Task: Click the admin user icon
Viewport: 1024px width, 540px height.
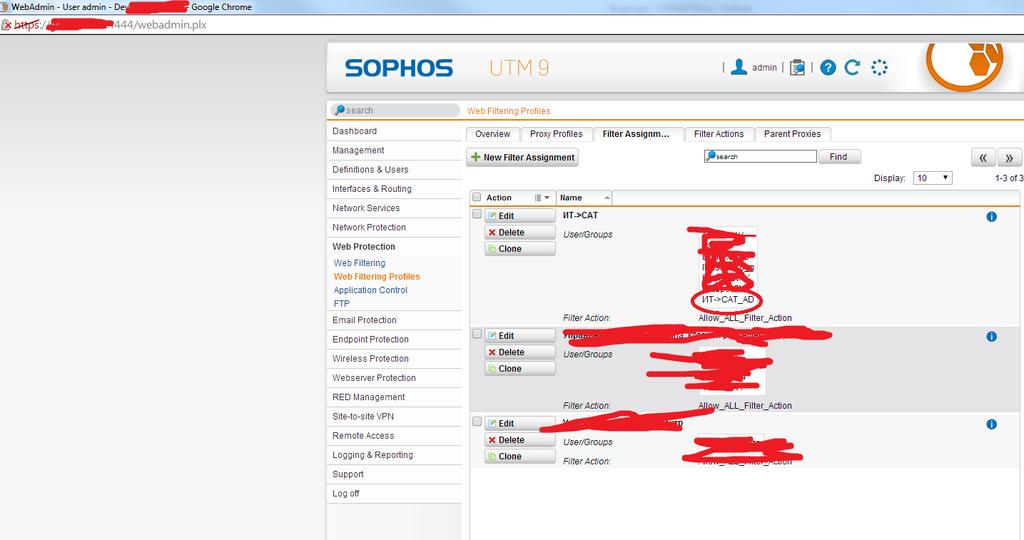Action: coord(739,67)
